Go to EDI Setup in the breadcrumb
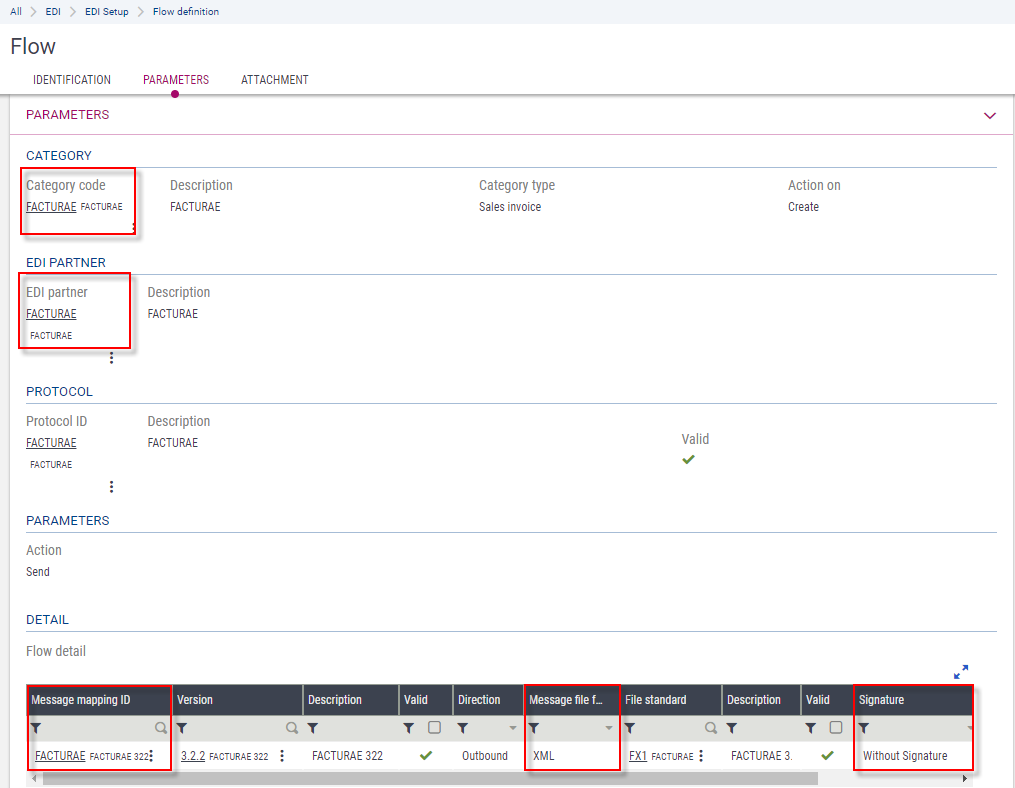The width and height of the screenshot is (1015, 788). (107, 12)
